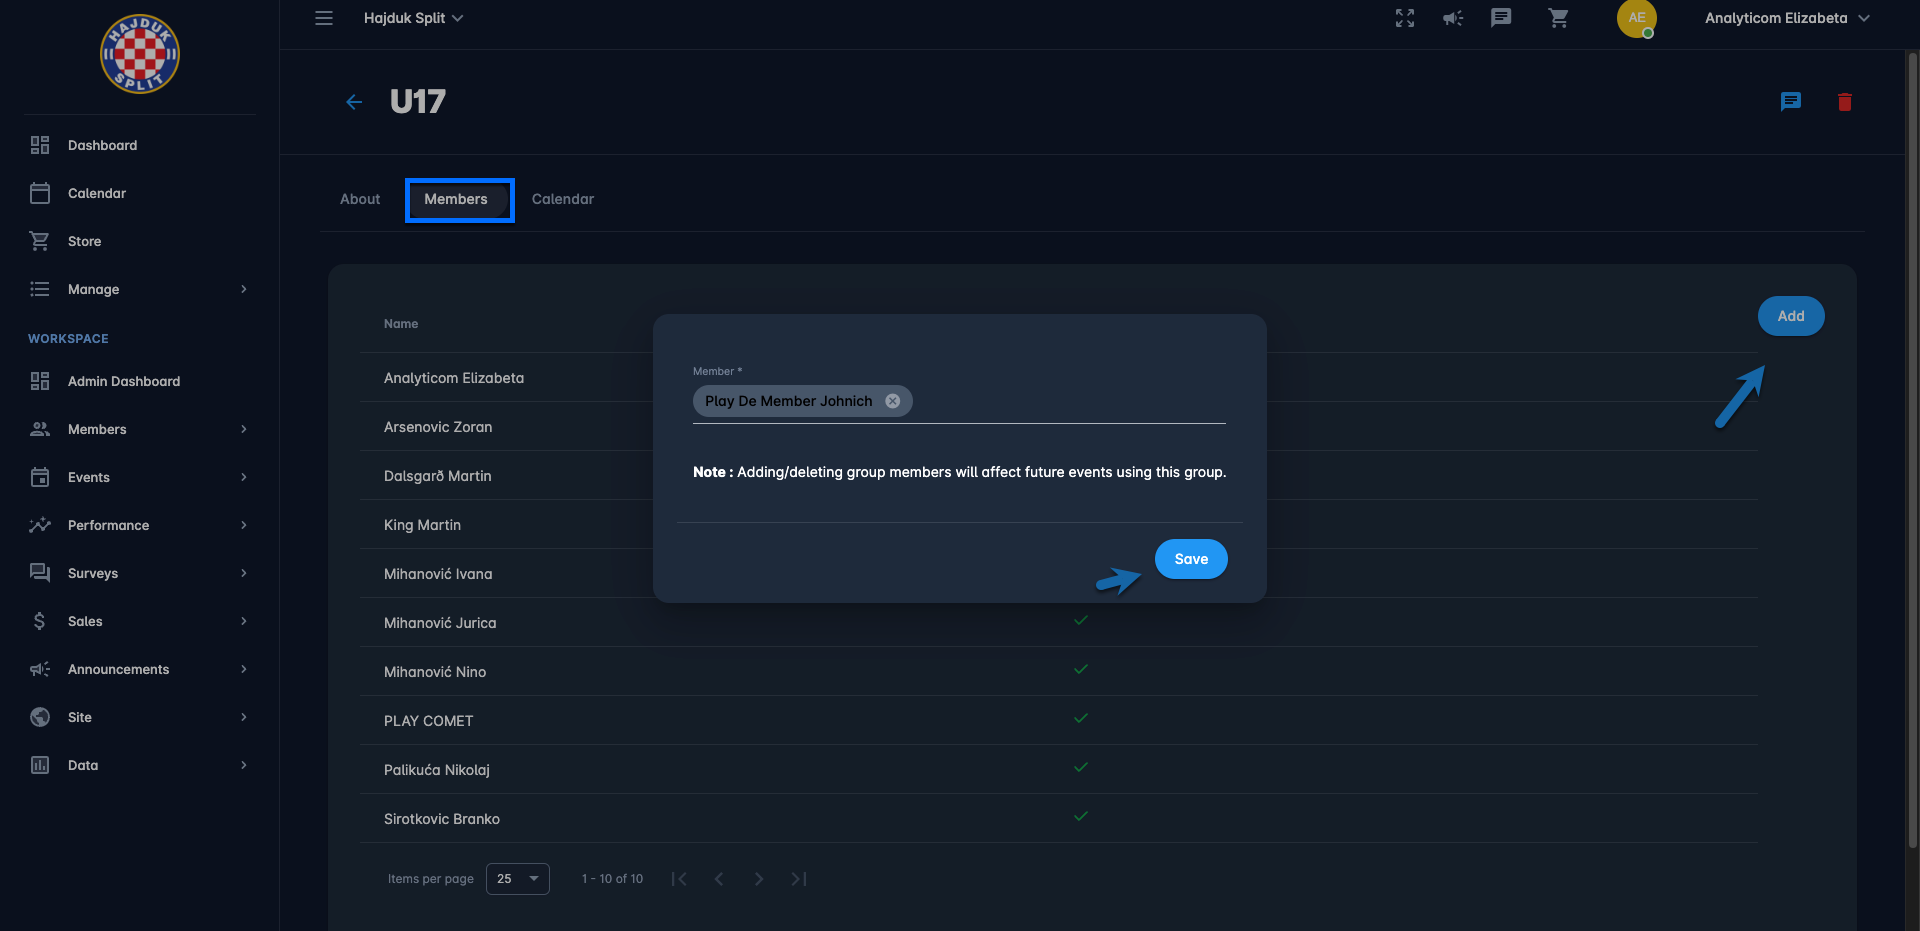This screenshot has height=931, width=1920.
Task: Click the Save button in dialog
Action: tap(1190, 559)
